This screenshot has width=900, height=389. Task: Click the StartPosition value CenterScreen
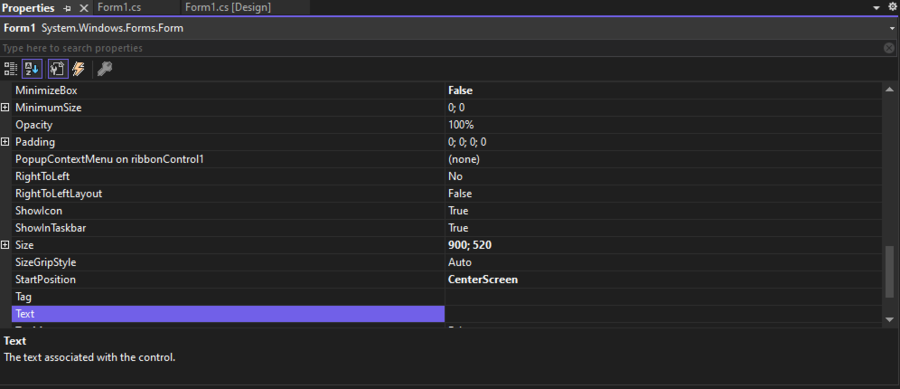[483, 279]
